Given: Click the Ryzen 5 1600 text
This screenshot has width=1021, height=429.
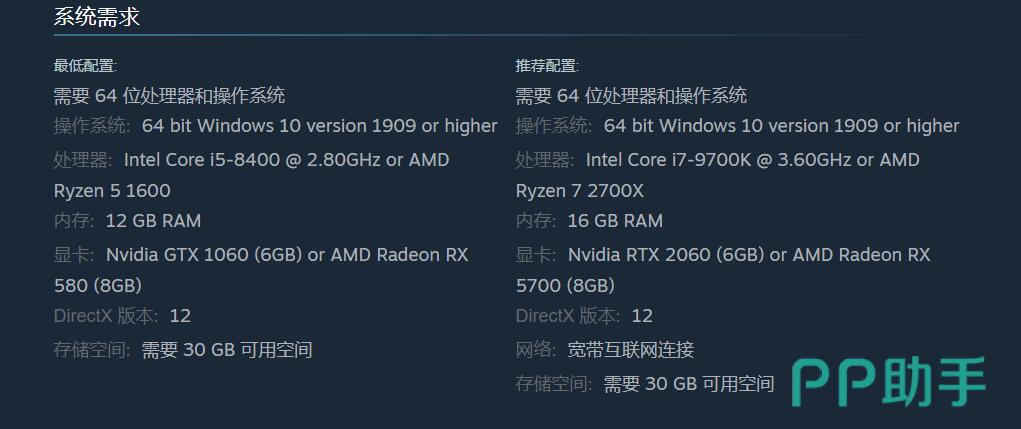Looking at the screenshot, I should tap(112, 191).
